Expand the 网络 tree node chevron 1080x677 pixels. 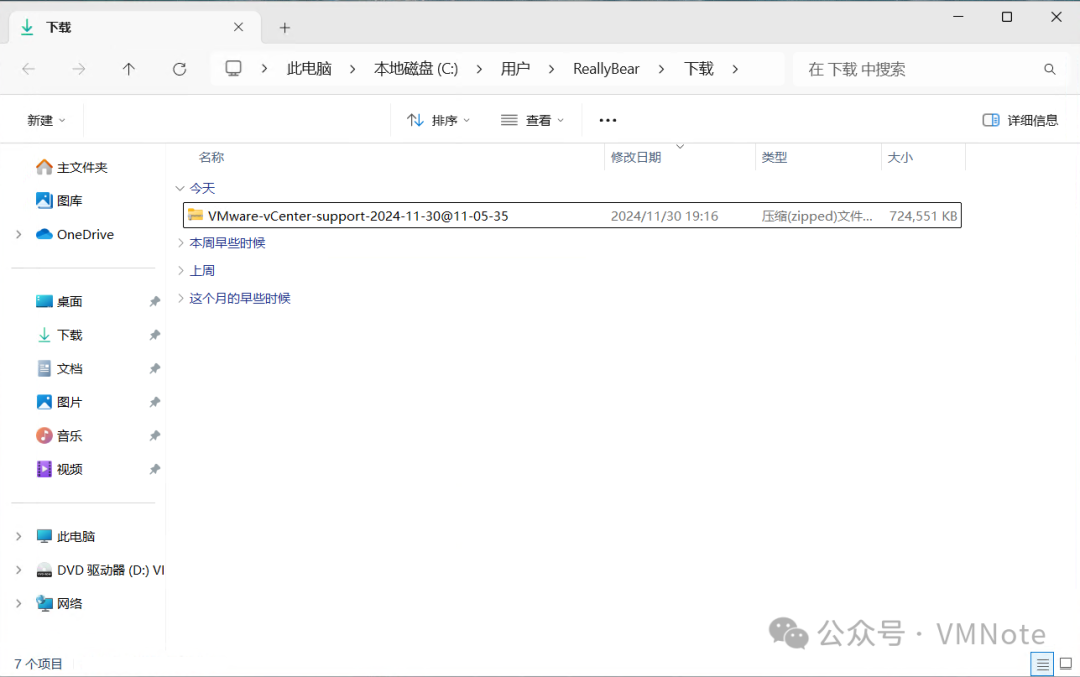(x=19, y=603)
